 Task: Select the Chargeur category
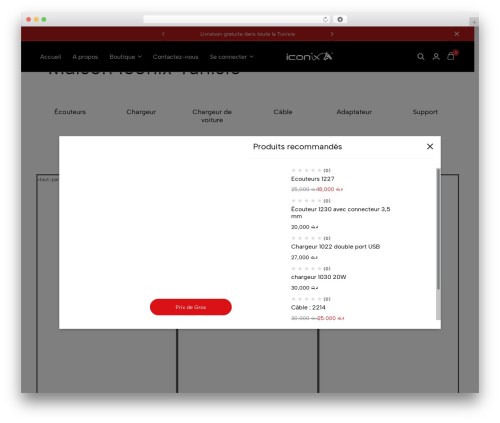[x=141, y=112]
